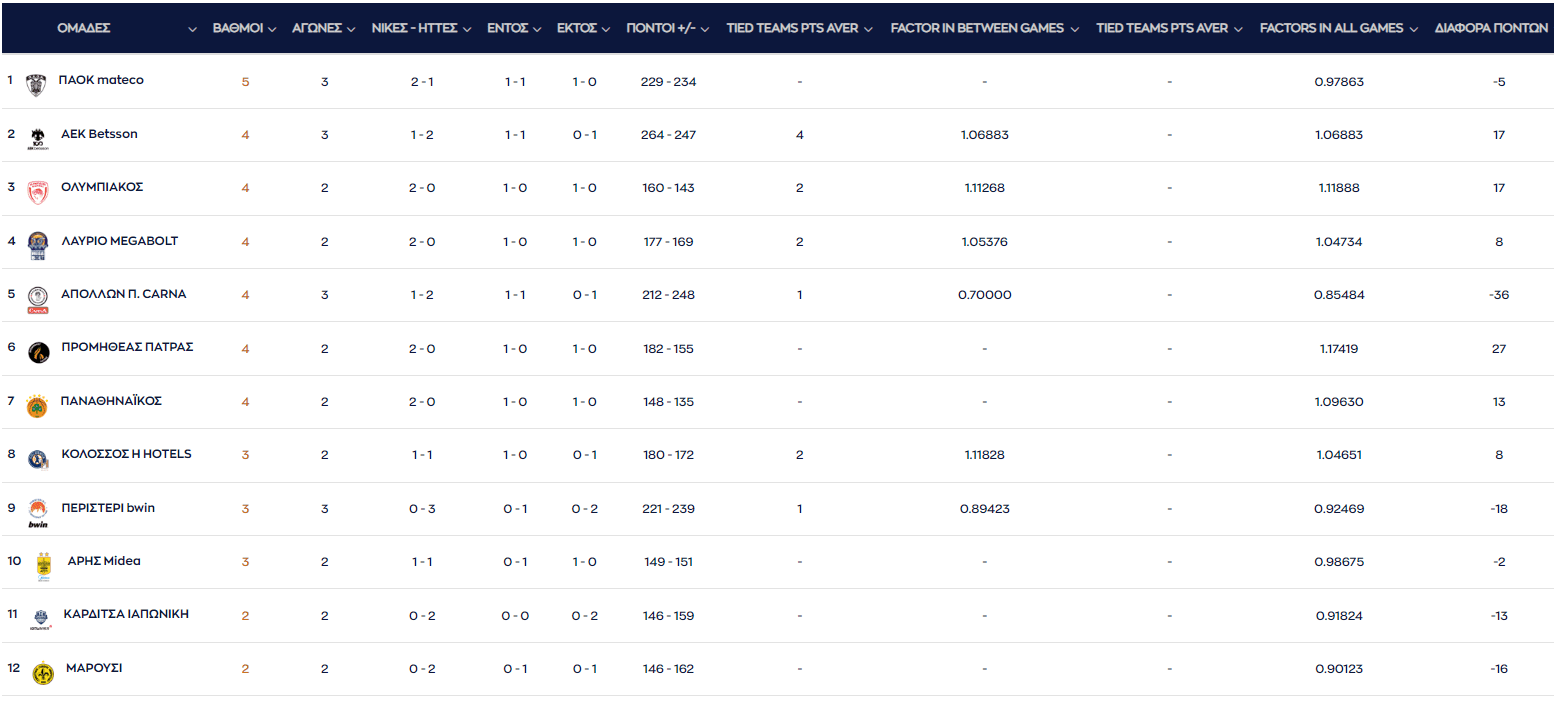Expand FACTORS IN ALL GAMES column chevron

tap(1413, 29)
